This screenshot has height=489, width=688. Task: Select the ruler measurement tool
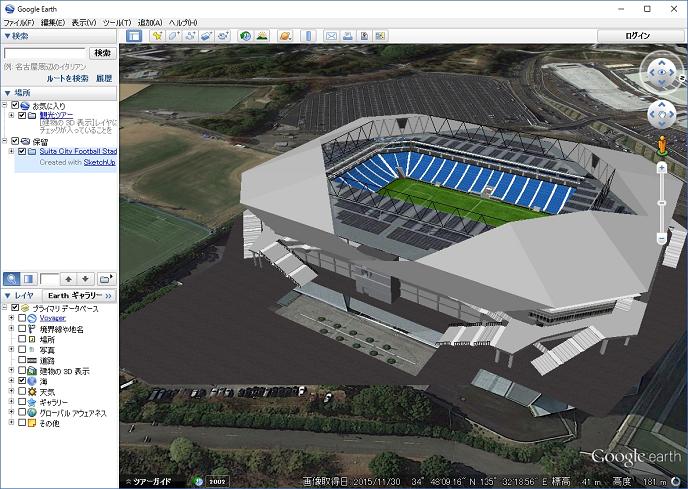pyautogui.click(x=308, y=36)
